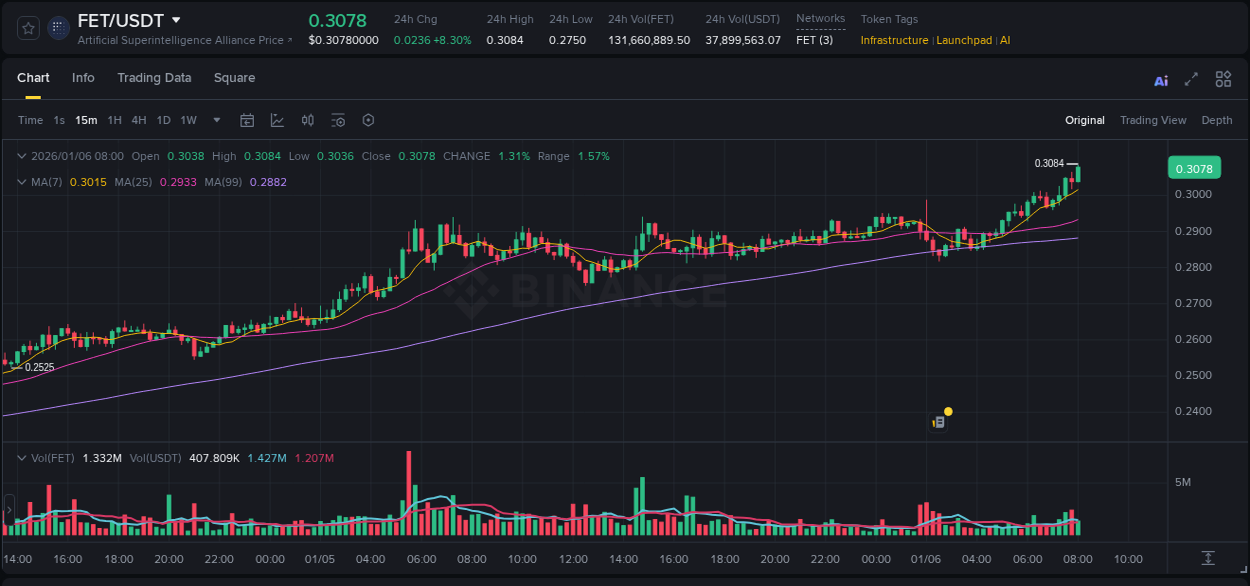1250x586 pixels.
Task: Expand the chart to fullscreen
Action: (1191, 78)
